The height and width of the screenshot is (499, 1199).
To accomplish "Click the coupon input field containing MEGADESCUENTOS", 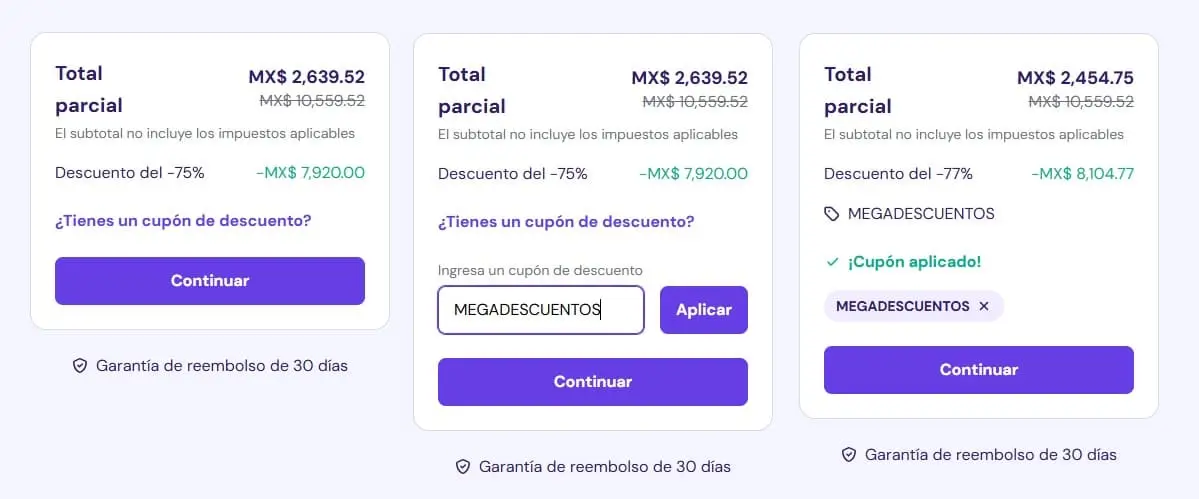I will coord(541,309).
